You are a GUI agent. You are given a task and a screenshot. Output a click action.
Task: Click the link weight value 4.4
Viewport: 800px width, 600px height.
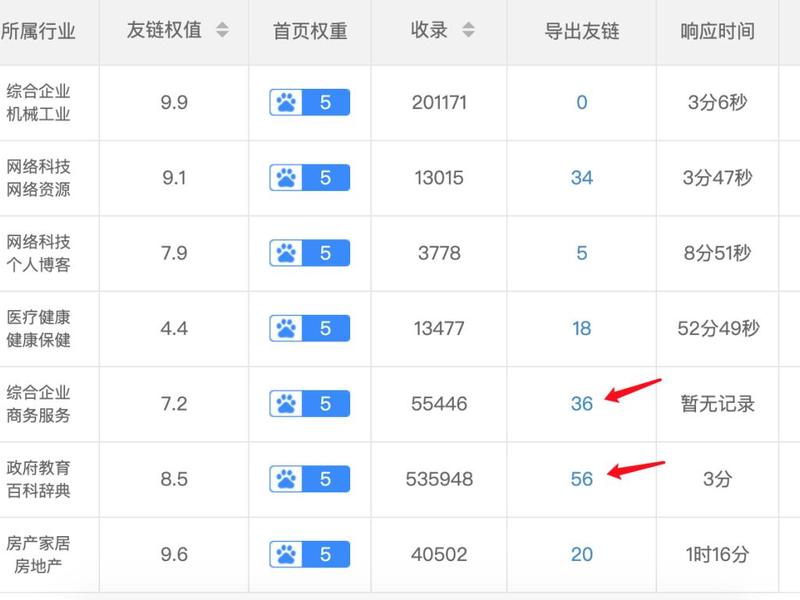click(x=174, y=328)
